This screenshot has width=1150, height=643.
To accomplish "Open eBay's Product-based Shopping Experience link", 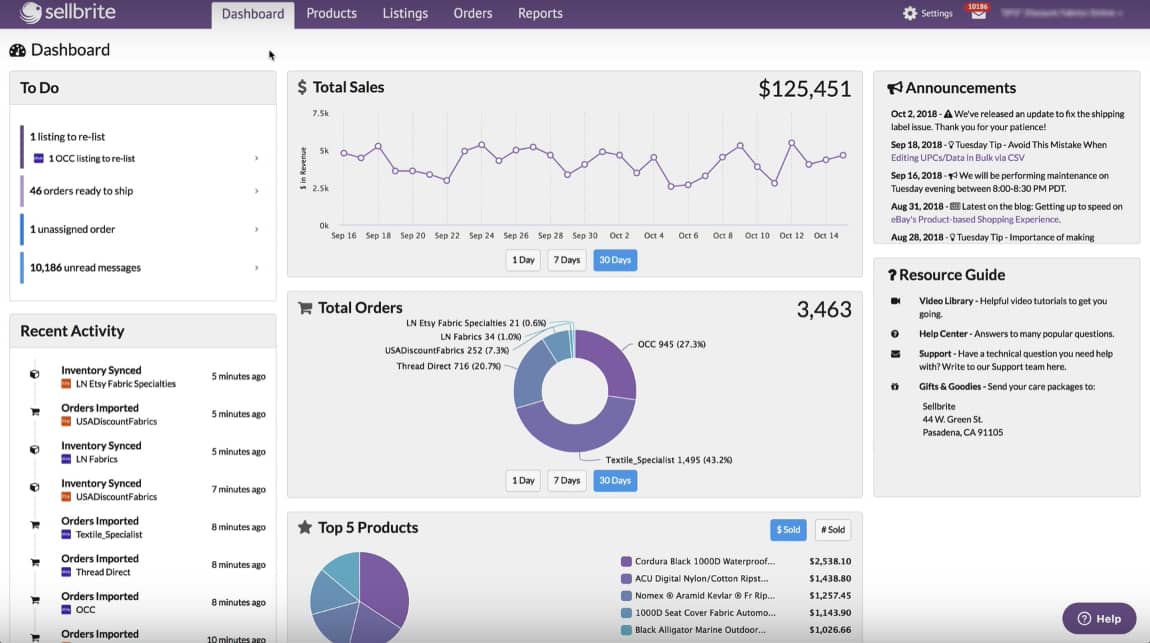I will pos(975,219).
